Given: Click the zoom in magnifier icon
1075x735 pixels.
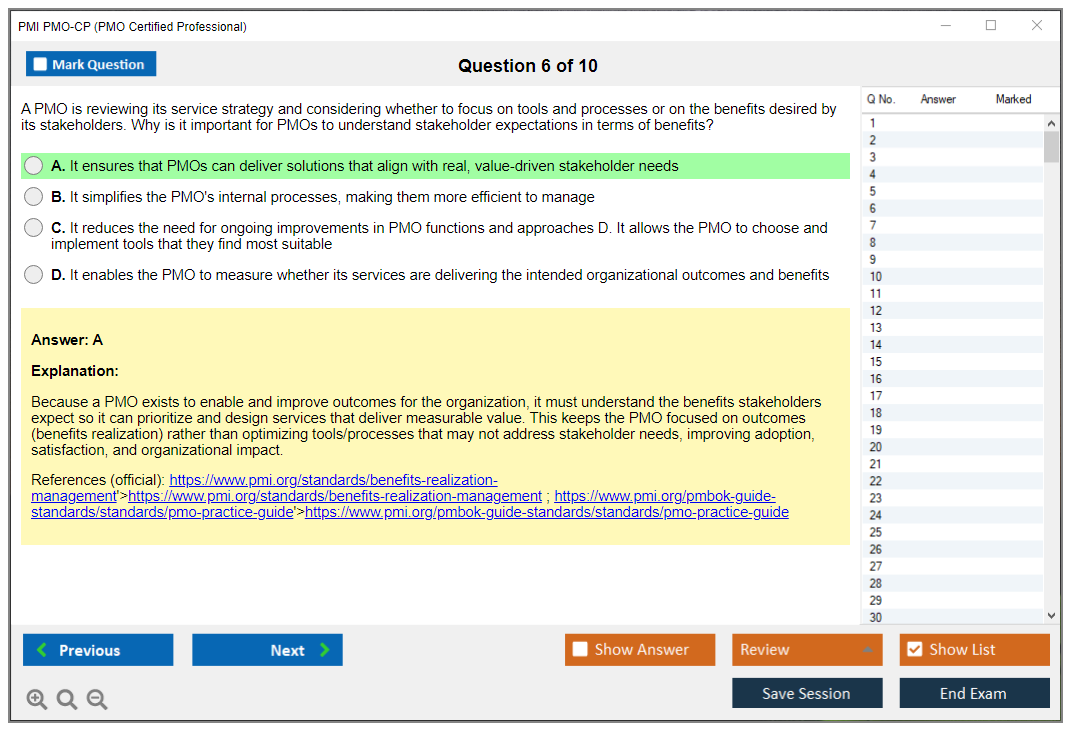Looking at the screenshot, I should click(37, 699).
